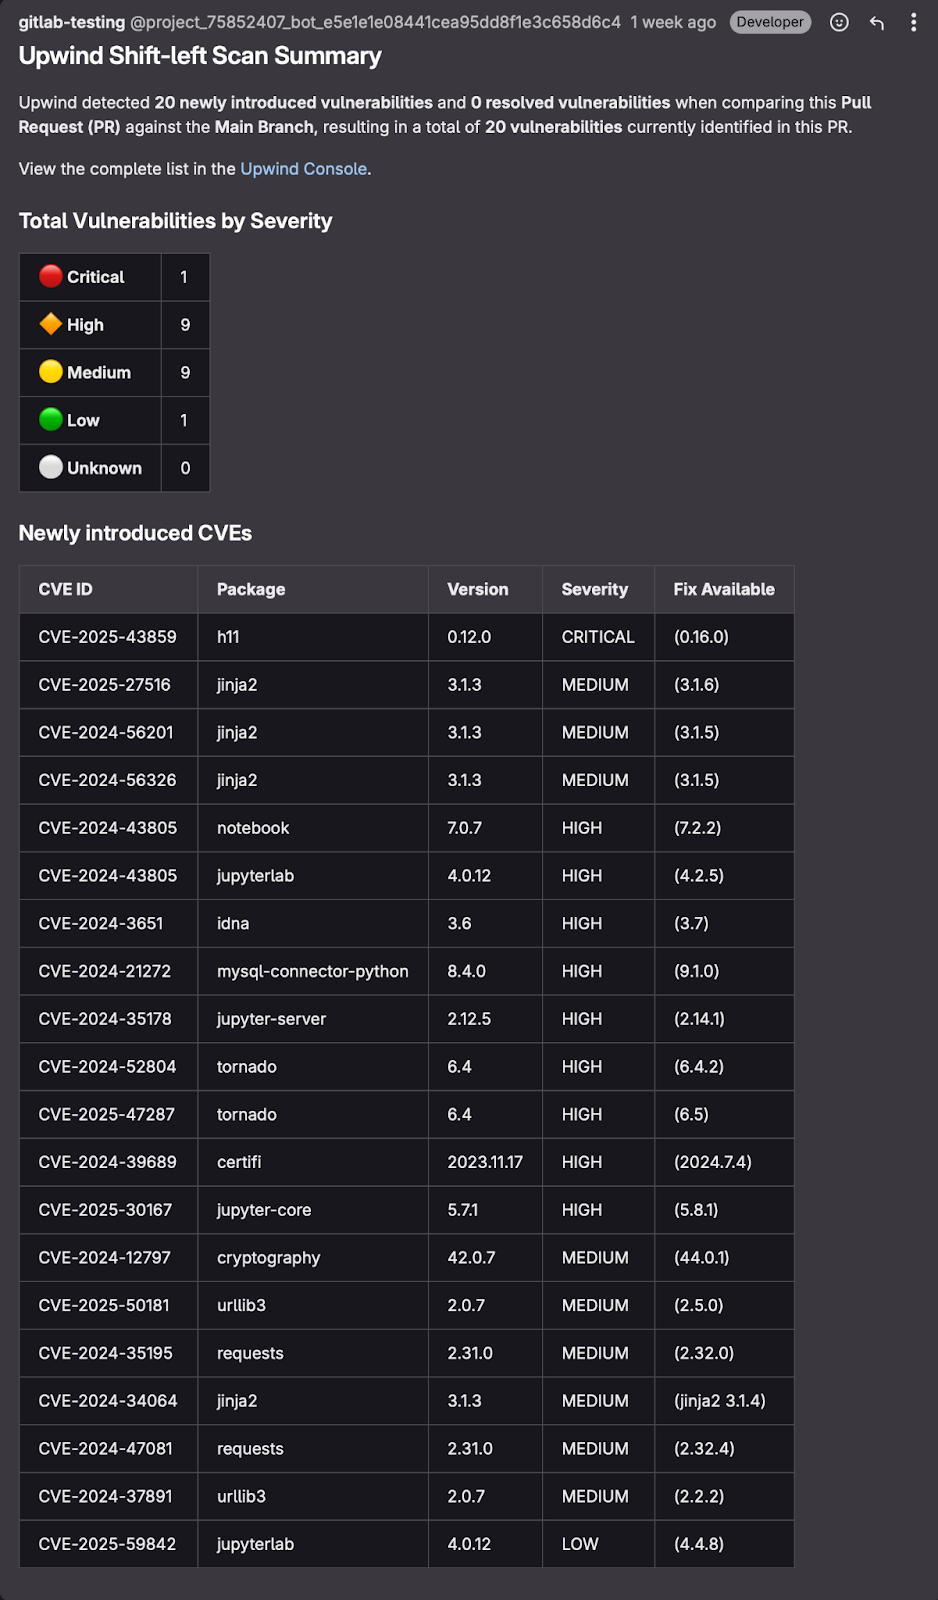Open the more actions kebab menu

(x=913, y=22)
